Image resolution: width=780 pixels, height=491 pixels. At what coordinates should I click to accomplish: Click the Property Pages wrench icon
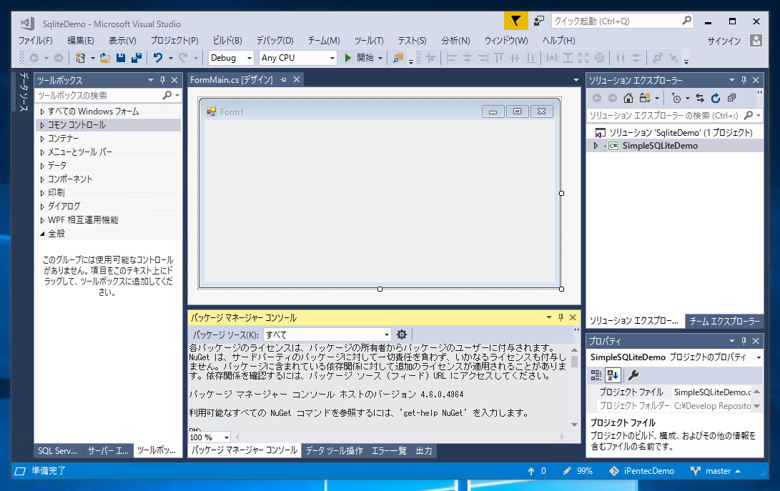pos(633,375)
